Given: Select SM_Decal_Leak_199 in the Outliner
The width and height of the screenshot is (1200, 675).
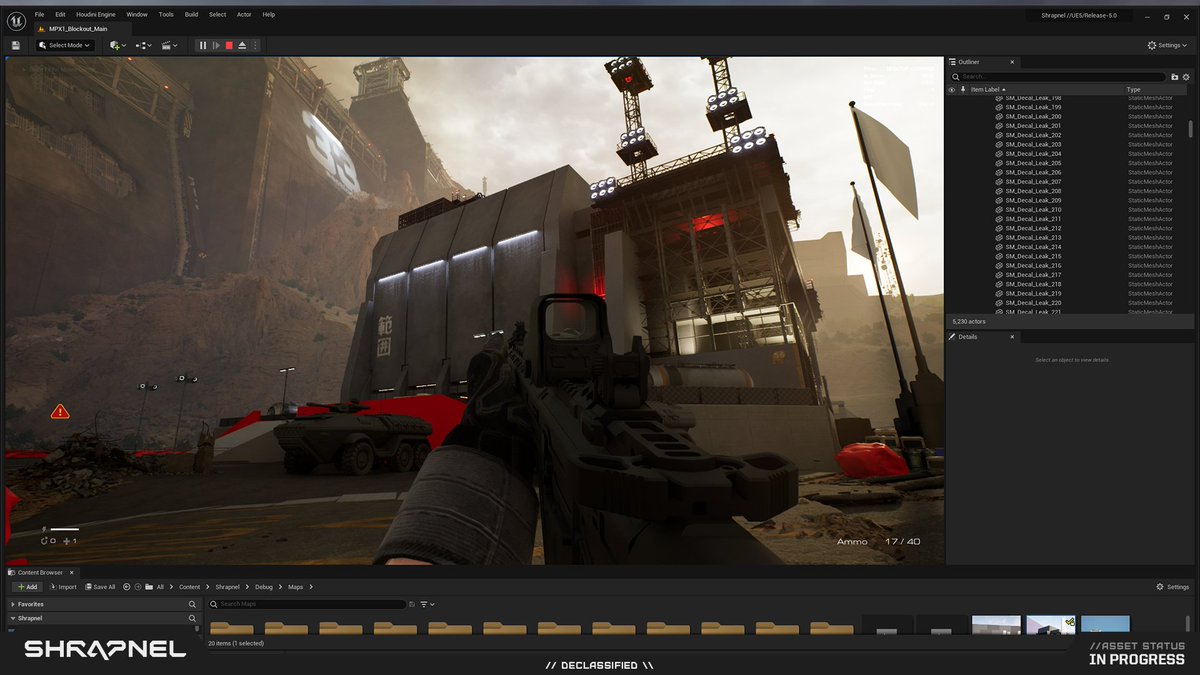Looking at the screenshot, I should (x=1033, y=107).
